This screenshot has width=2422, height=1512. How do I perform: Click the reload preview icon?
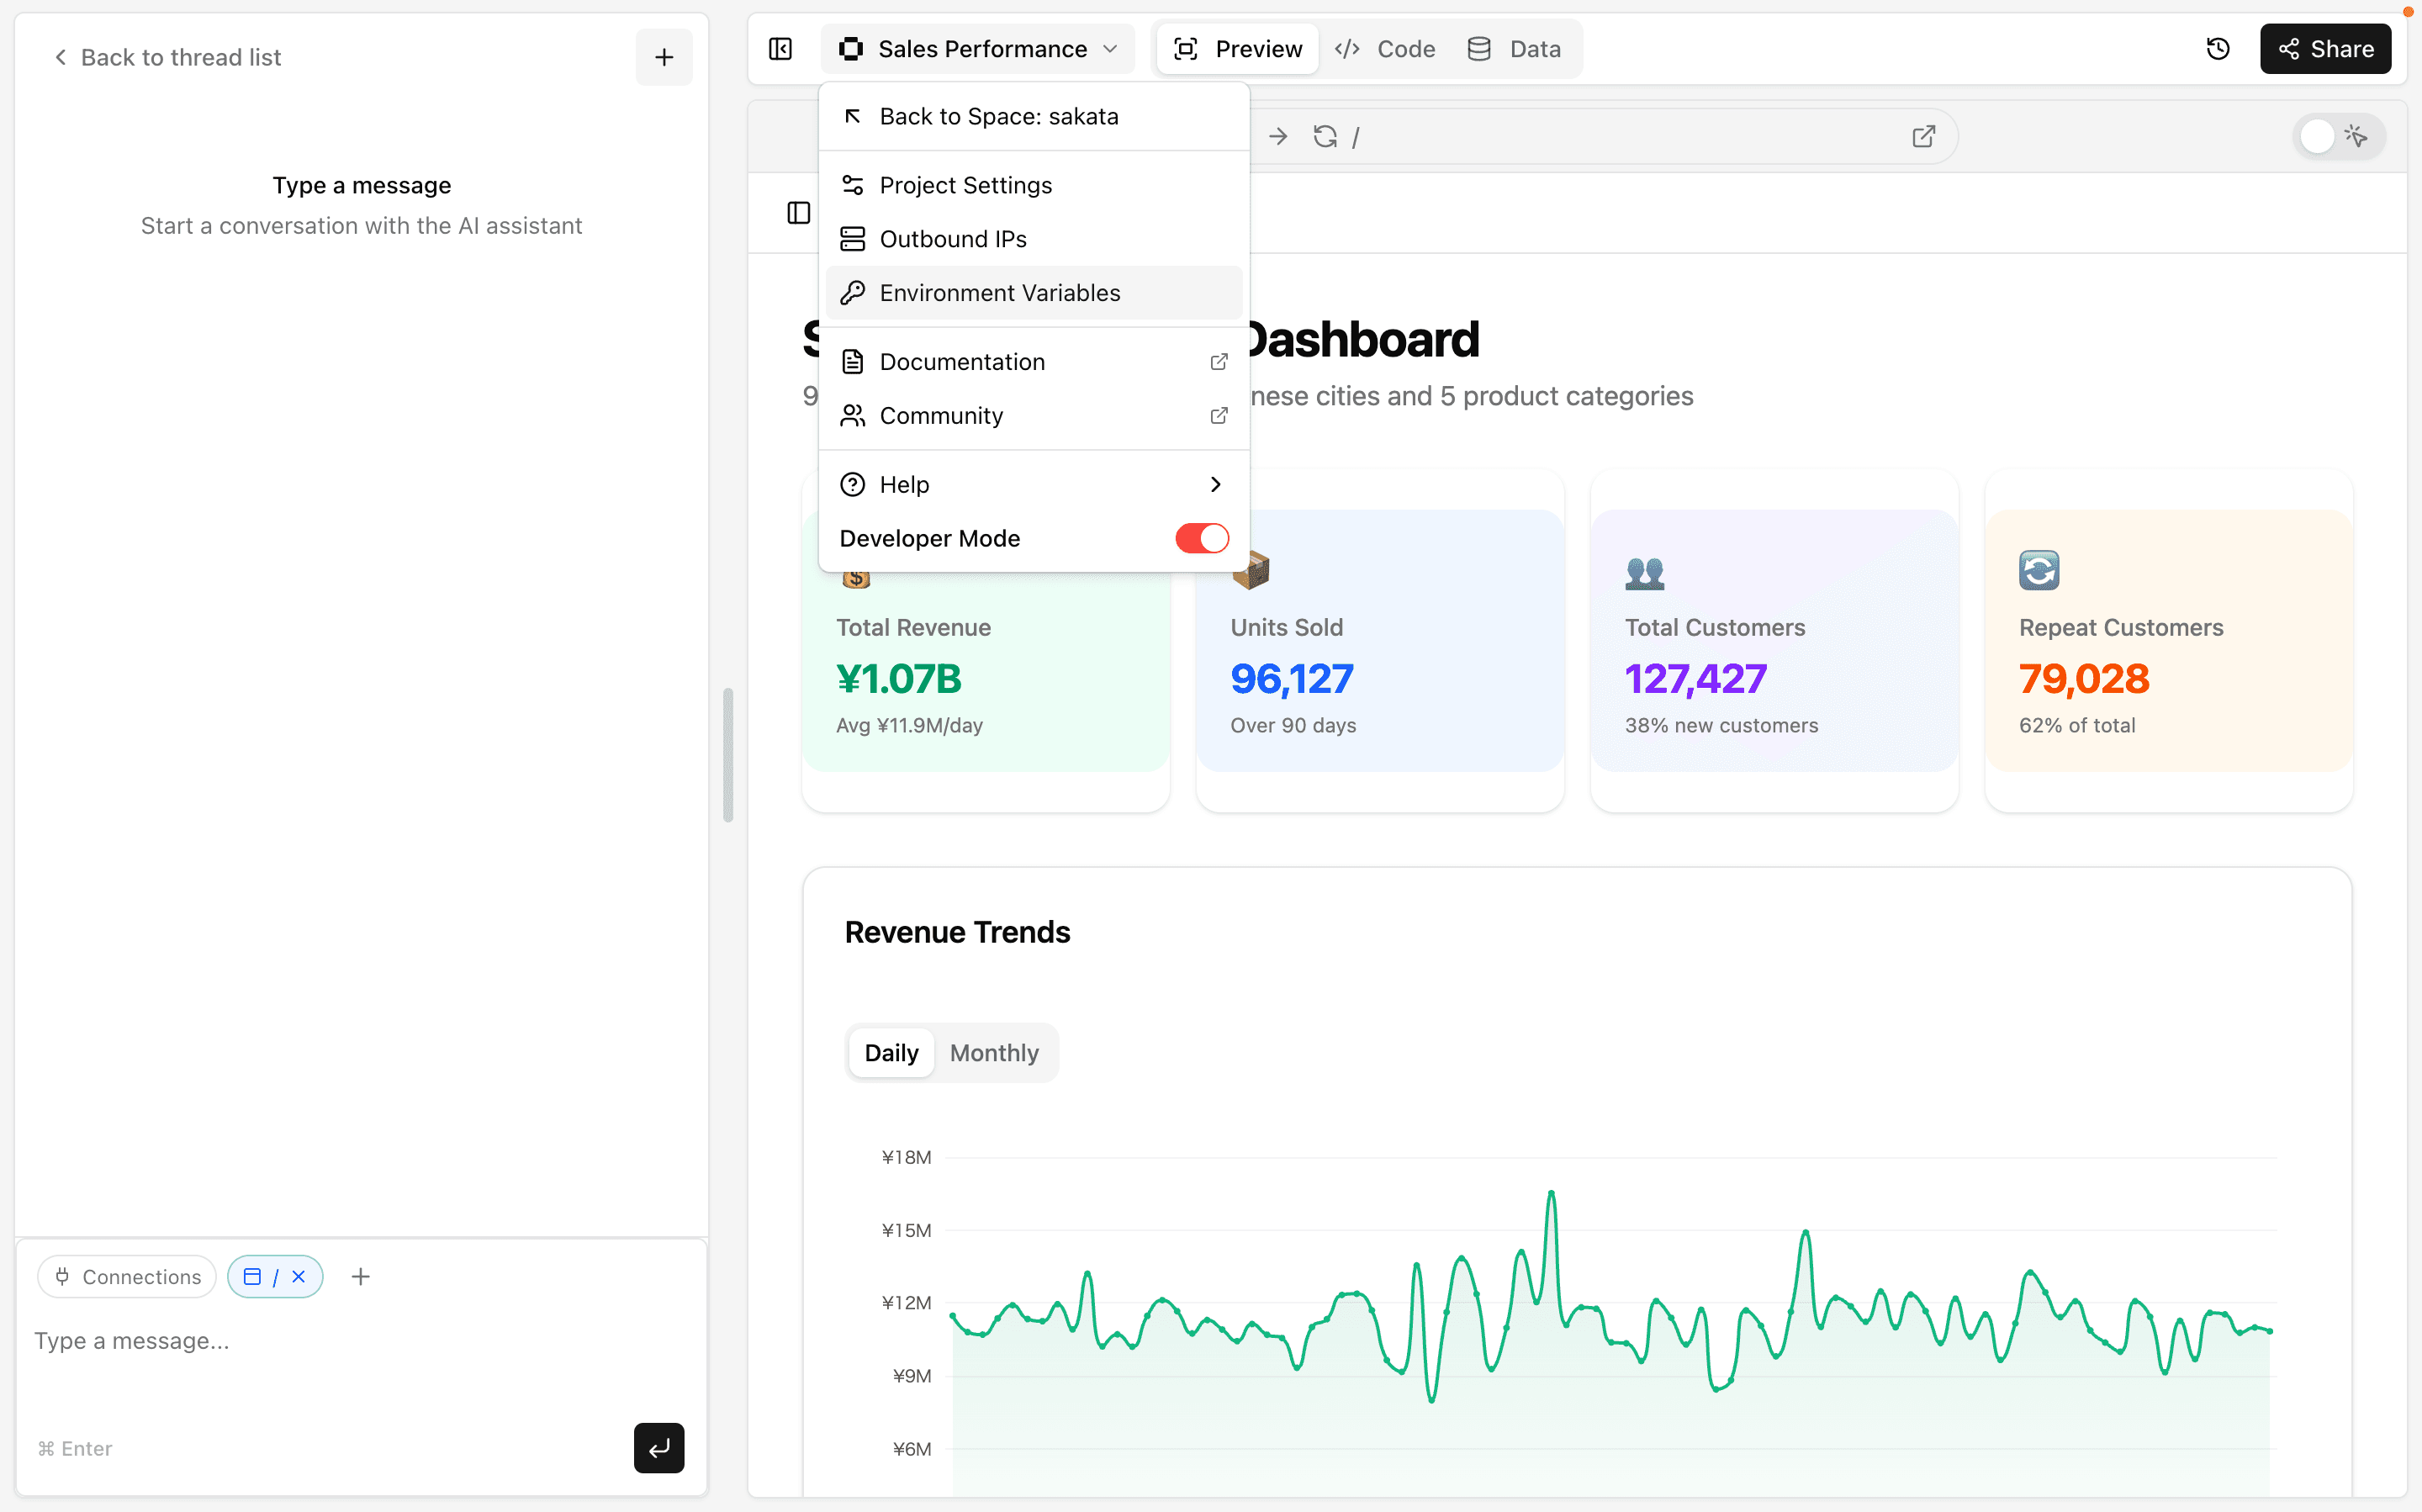point(1325,136)
